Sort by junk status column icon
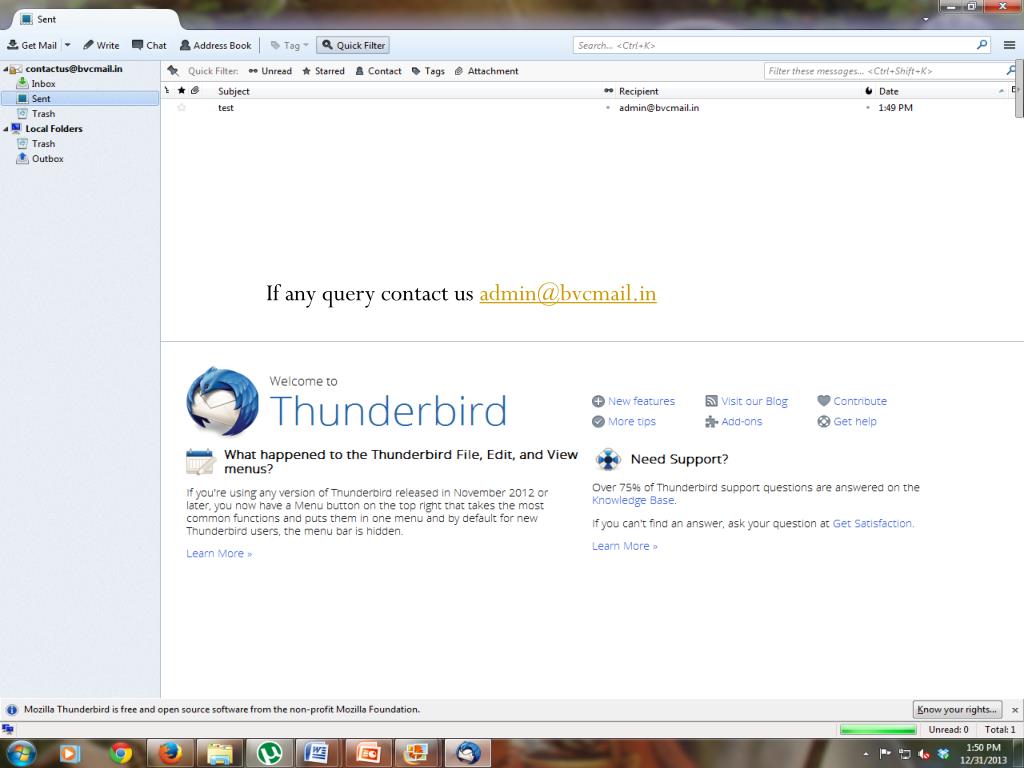The image size is (1024, 768). coord(869,91)
